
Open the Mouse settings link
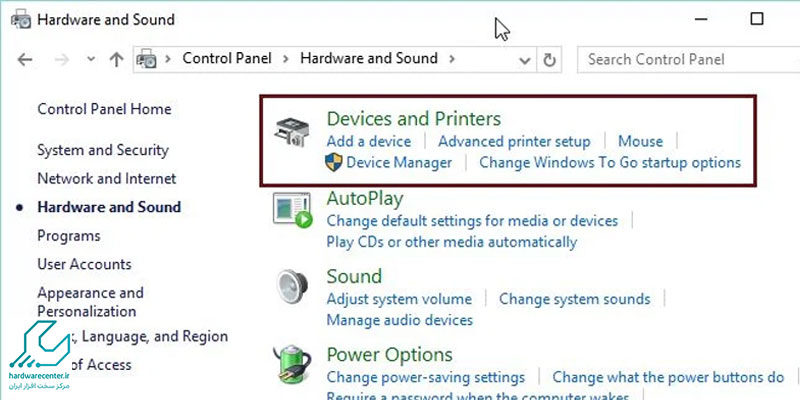click(640, 141)
